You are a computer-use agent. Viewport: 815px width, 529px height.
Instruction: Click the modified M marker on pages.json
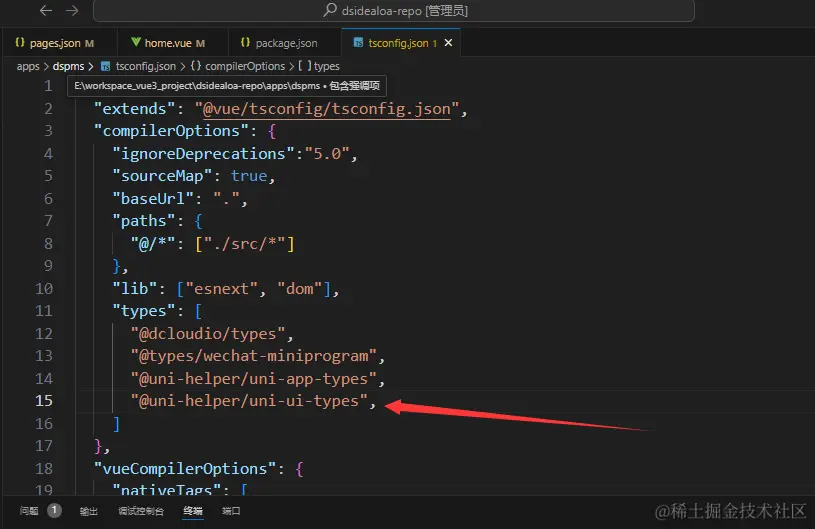[x=89, y=43]
